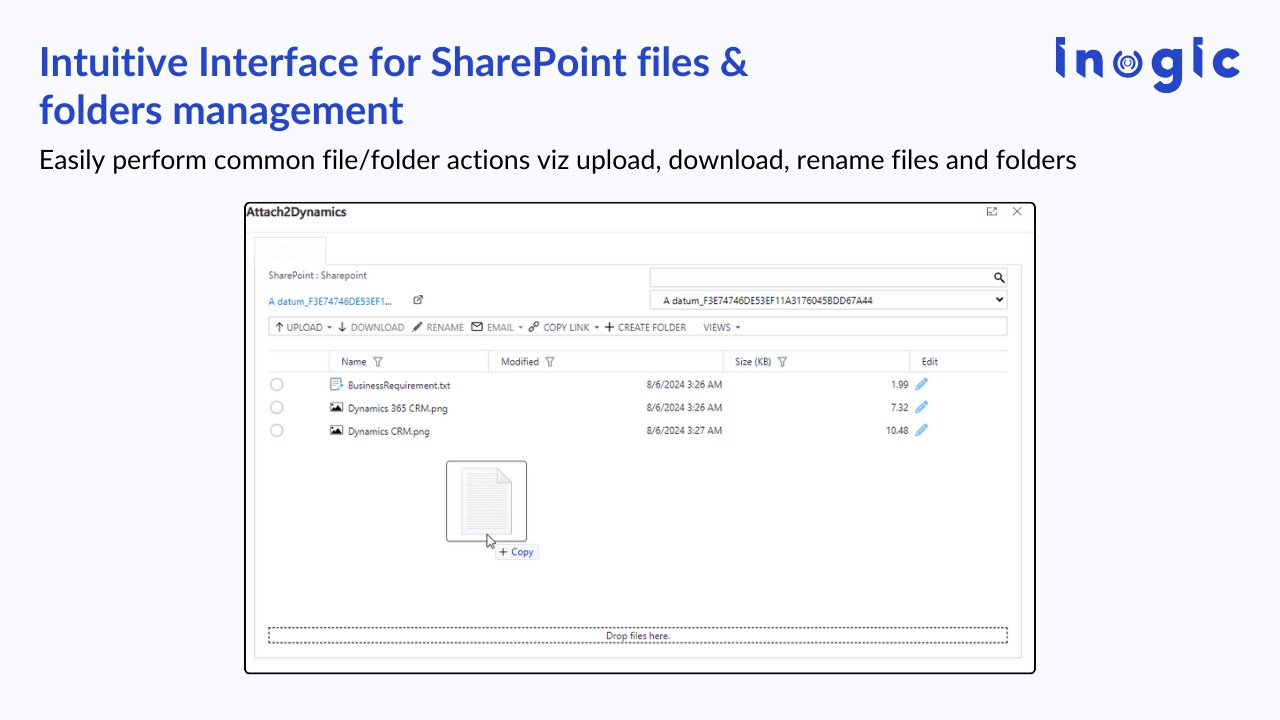Select the Dynamics 365 CRM.png radio button

tap(277, 407)
